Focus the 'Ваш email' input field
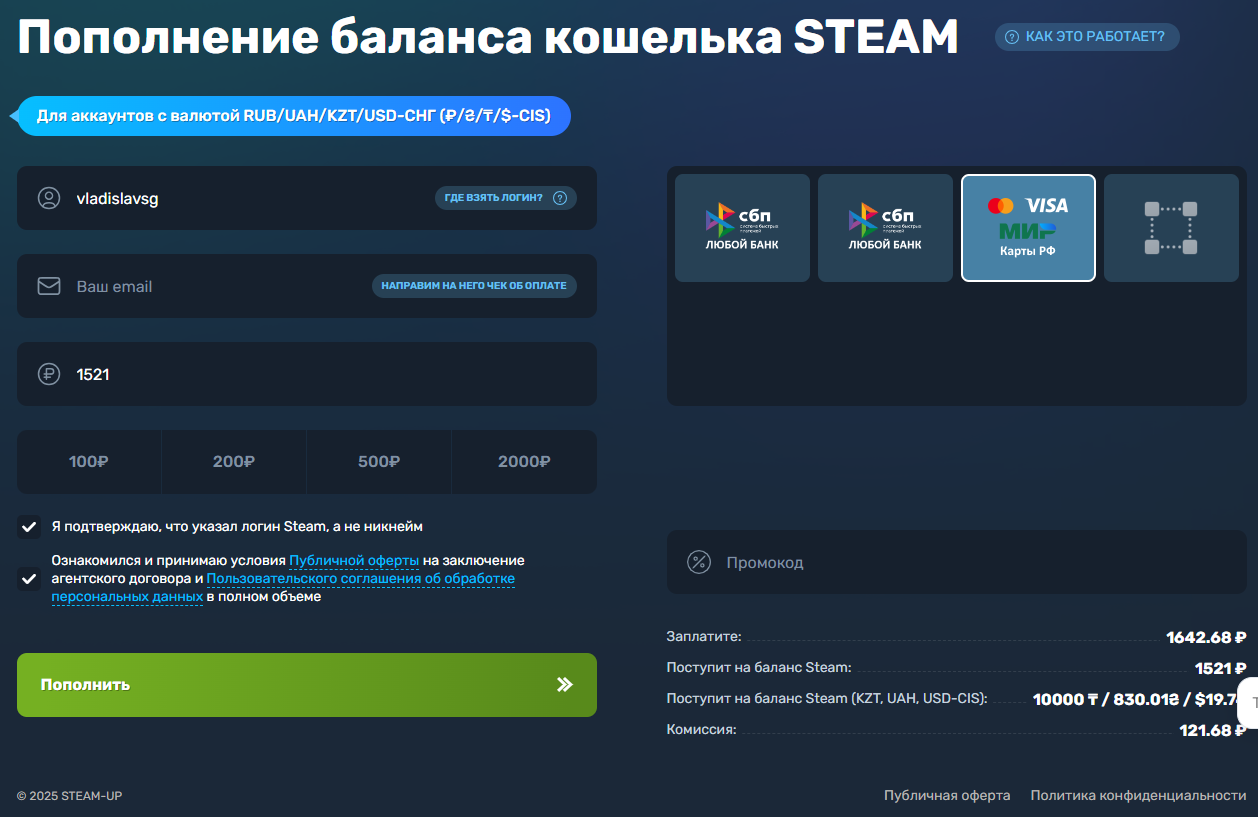The width and height of the screenshot is (1258, 817). coord(307,286)
